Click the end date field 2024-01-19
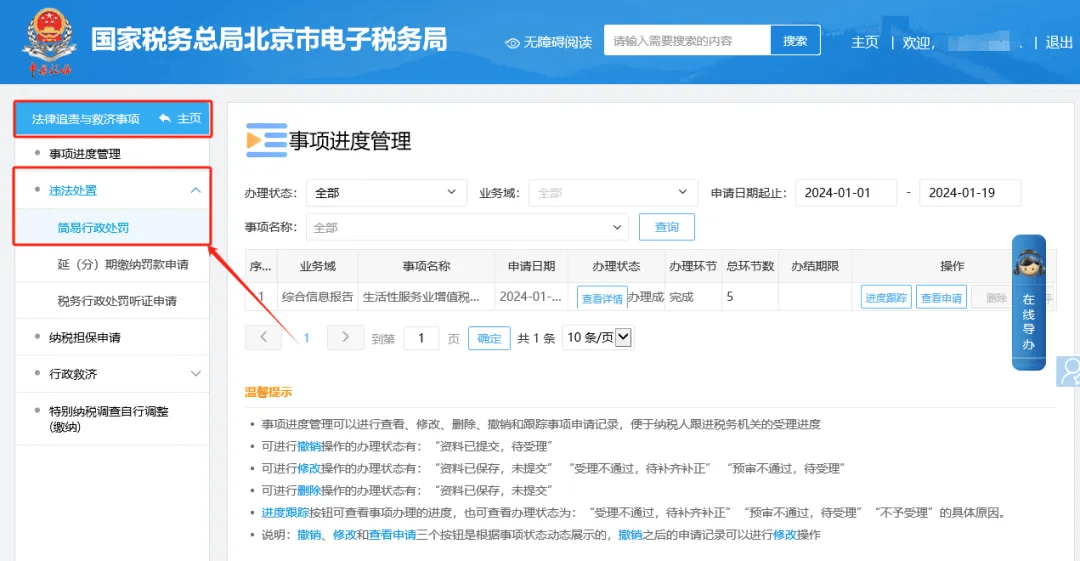This screenshot has width=1080, height=561. click(970, 193)
